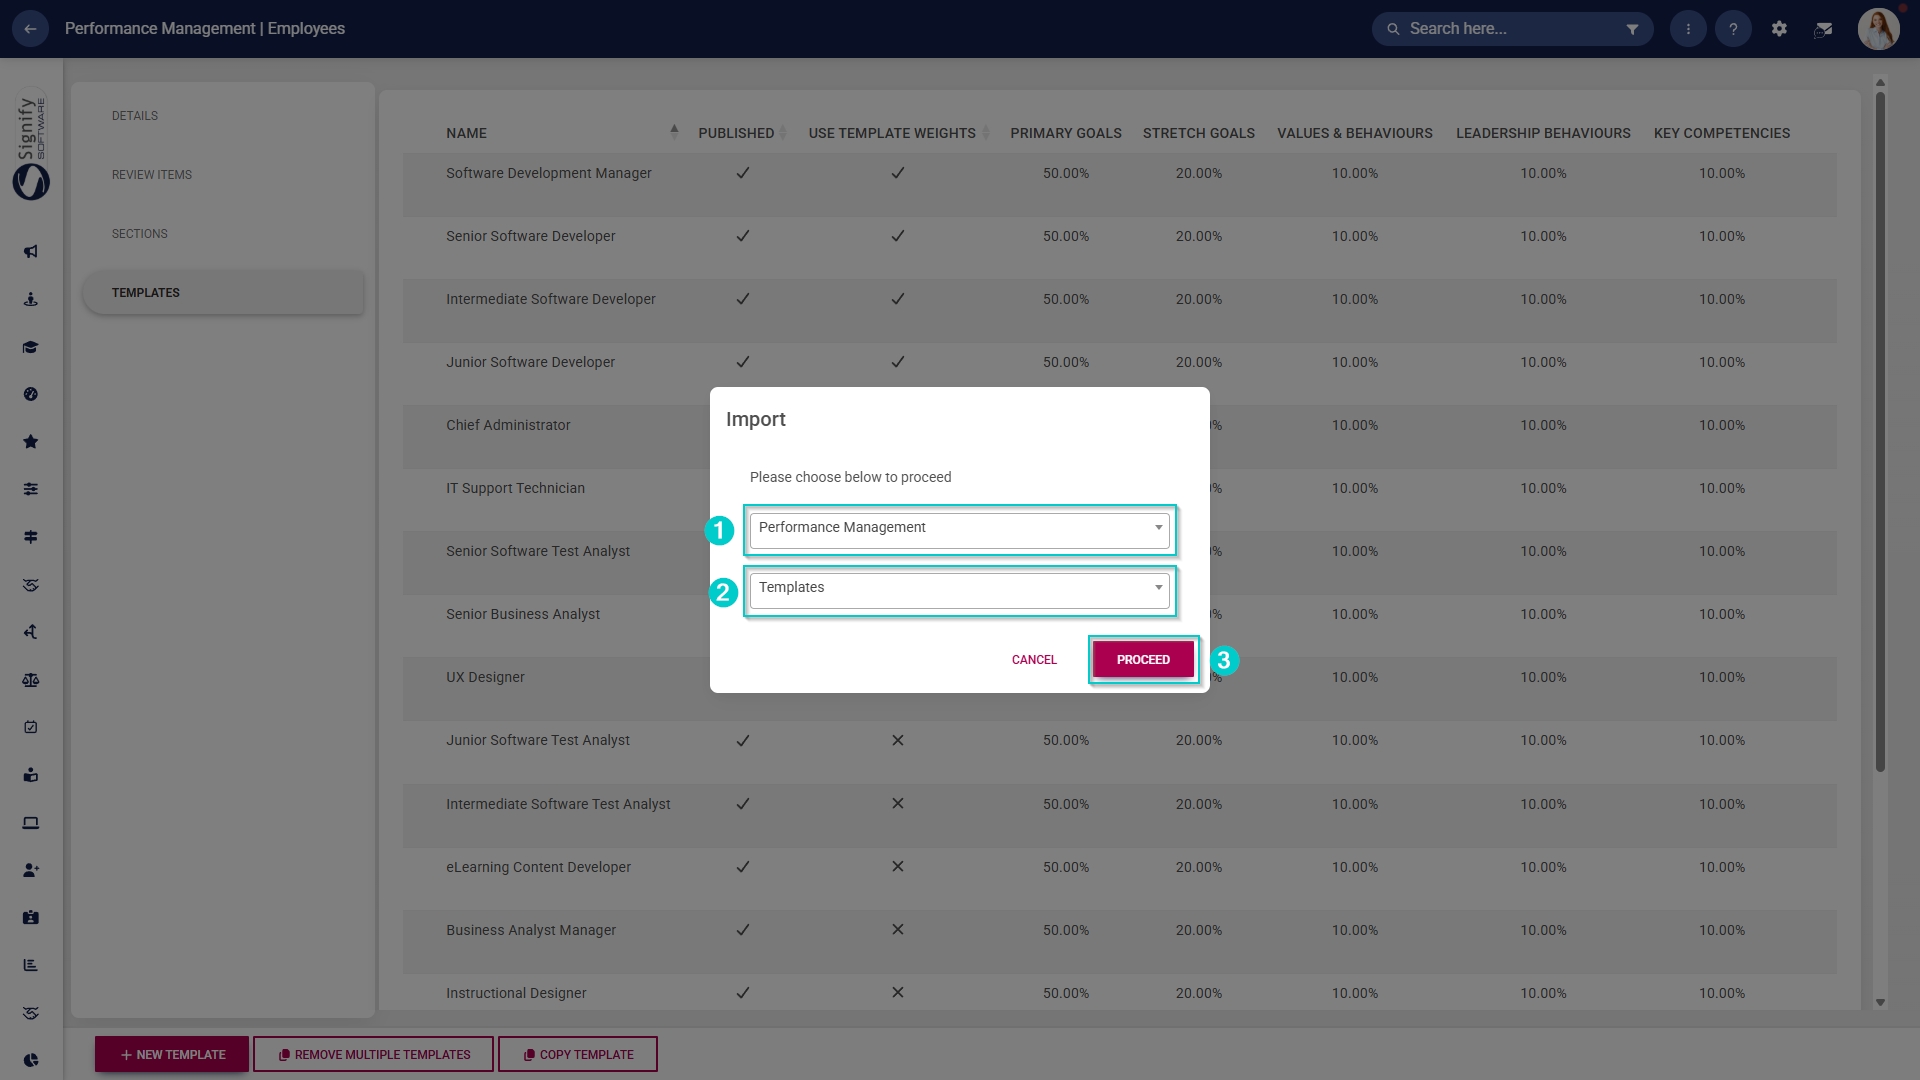Select the Chief Administrator row name
This screenshot has height=1080, width=1920.
(508, 425)
